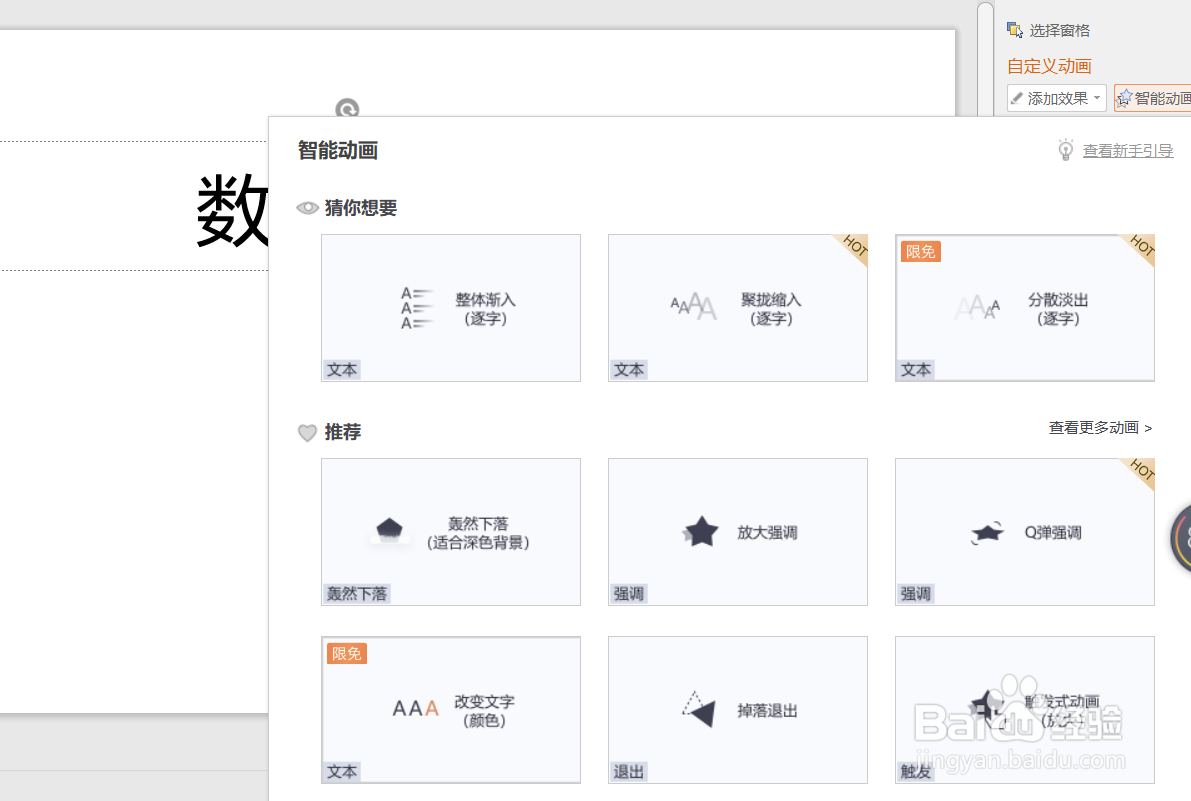
Task: Select the 整体渐入（逐字）animation thumbnail
Action: coord(450,307)
